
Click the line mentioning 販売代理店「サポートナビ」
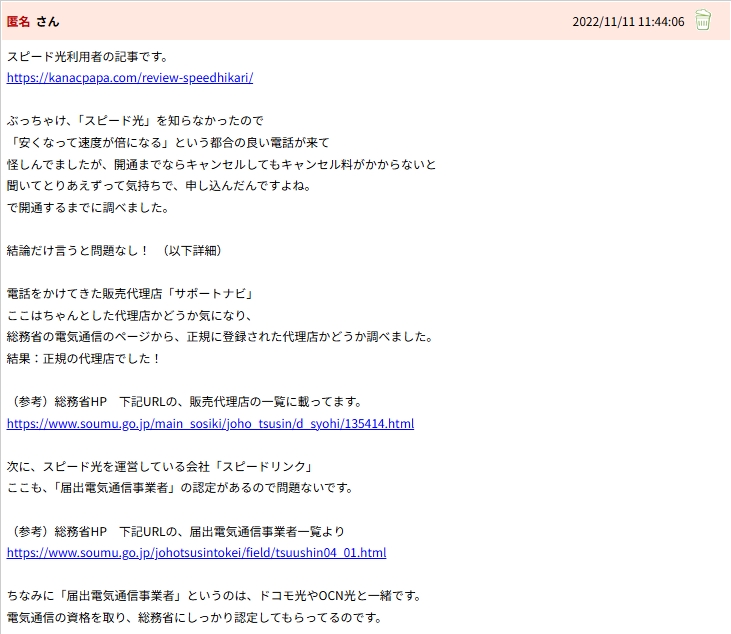[130, 294]
